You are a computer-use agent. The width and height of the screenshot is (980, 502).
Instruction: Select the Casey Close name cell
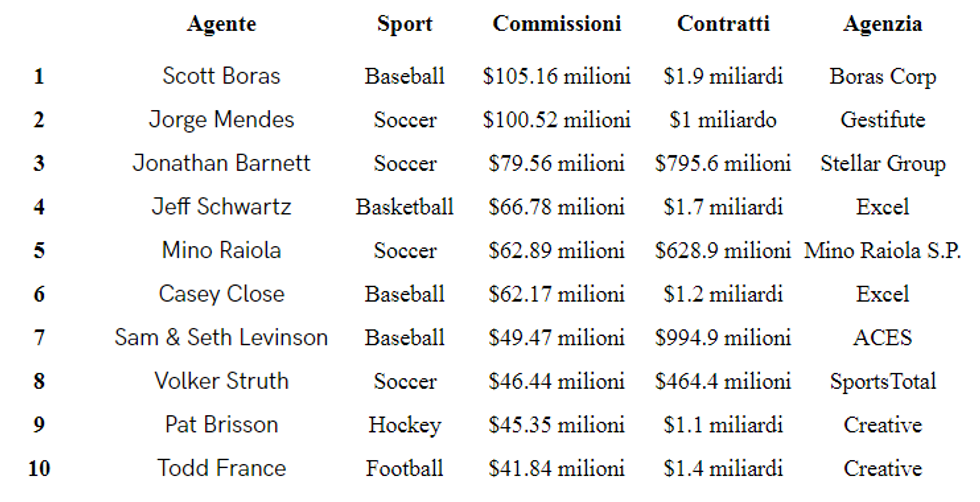point(221,294)
